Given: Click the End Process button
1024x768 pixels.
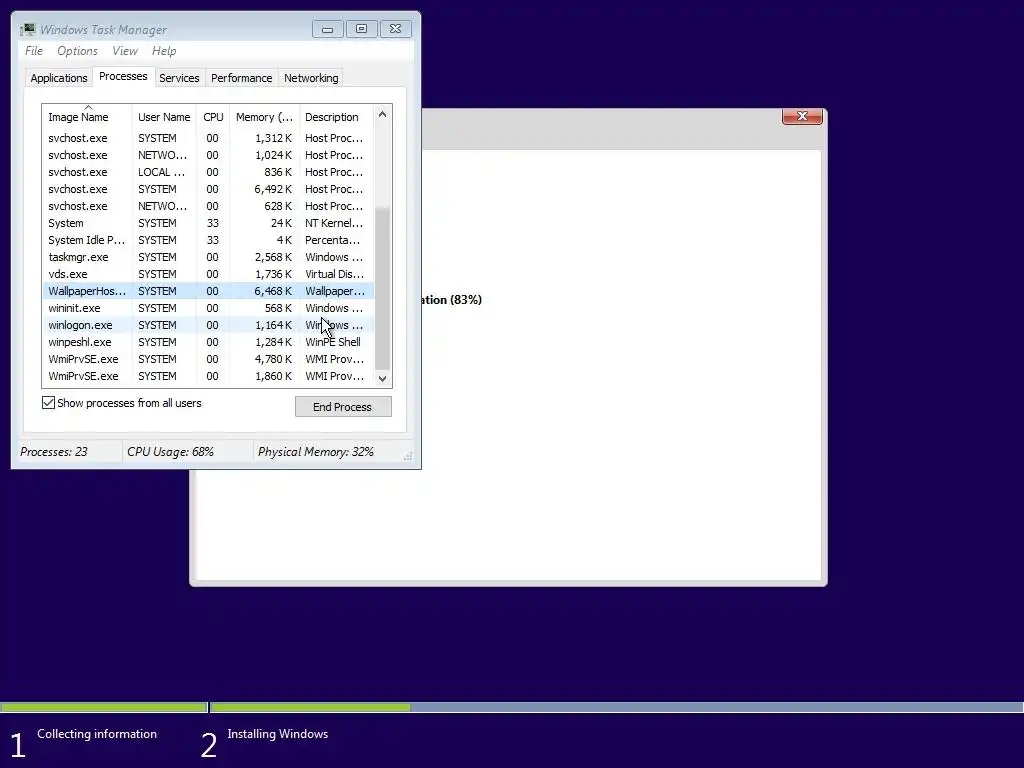Looking at the screenshot, I should click(343, 407).
